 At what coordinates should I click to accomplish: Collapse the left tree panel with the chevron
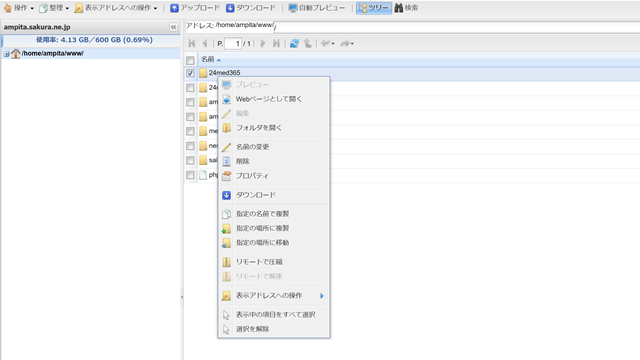173,27
